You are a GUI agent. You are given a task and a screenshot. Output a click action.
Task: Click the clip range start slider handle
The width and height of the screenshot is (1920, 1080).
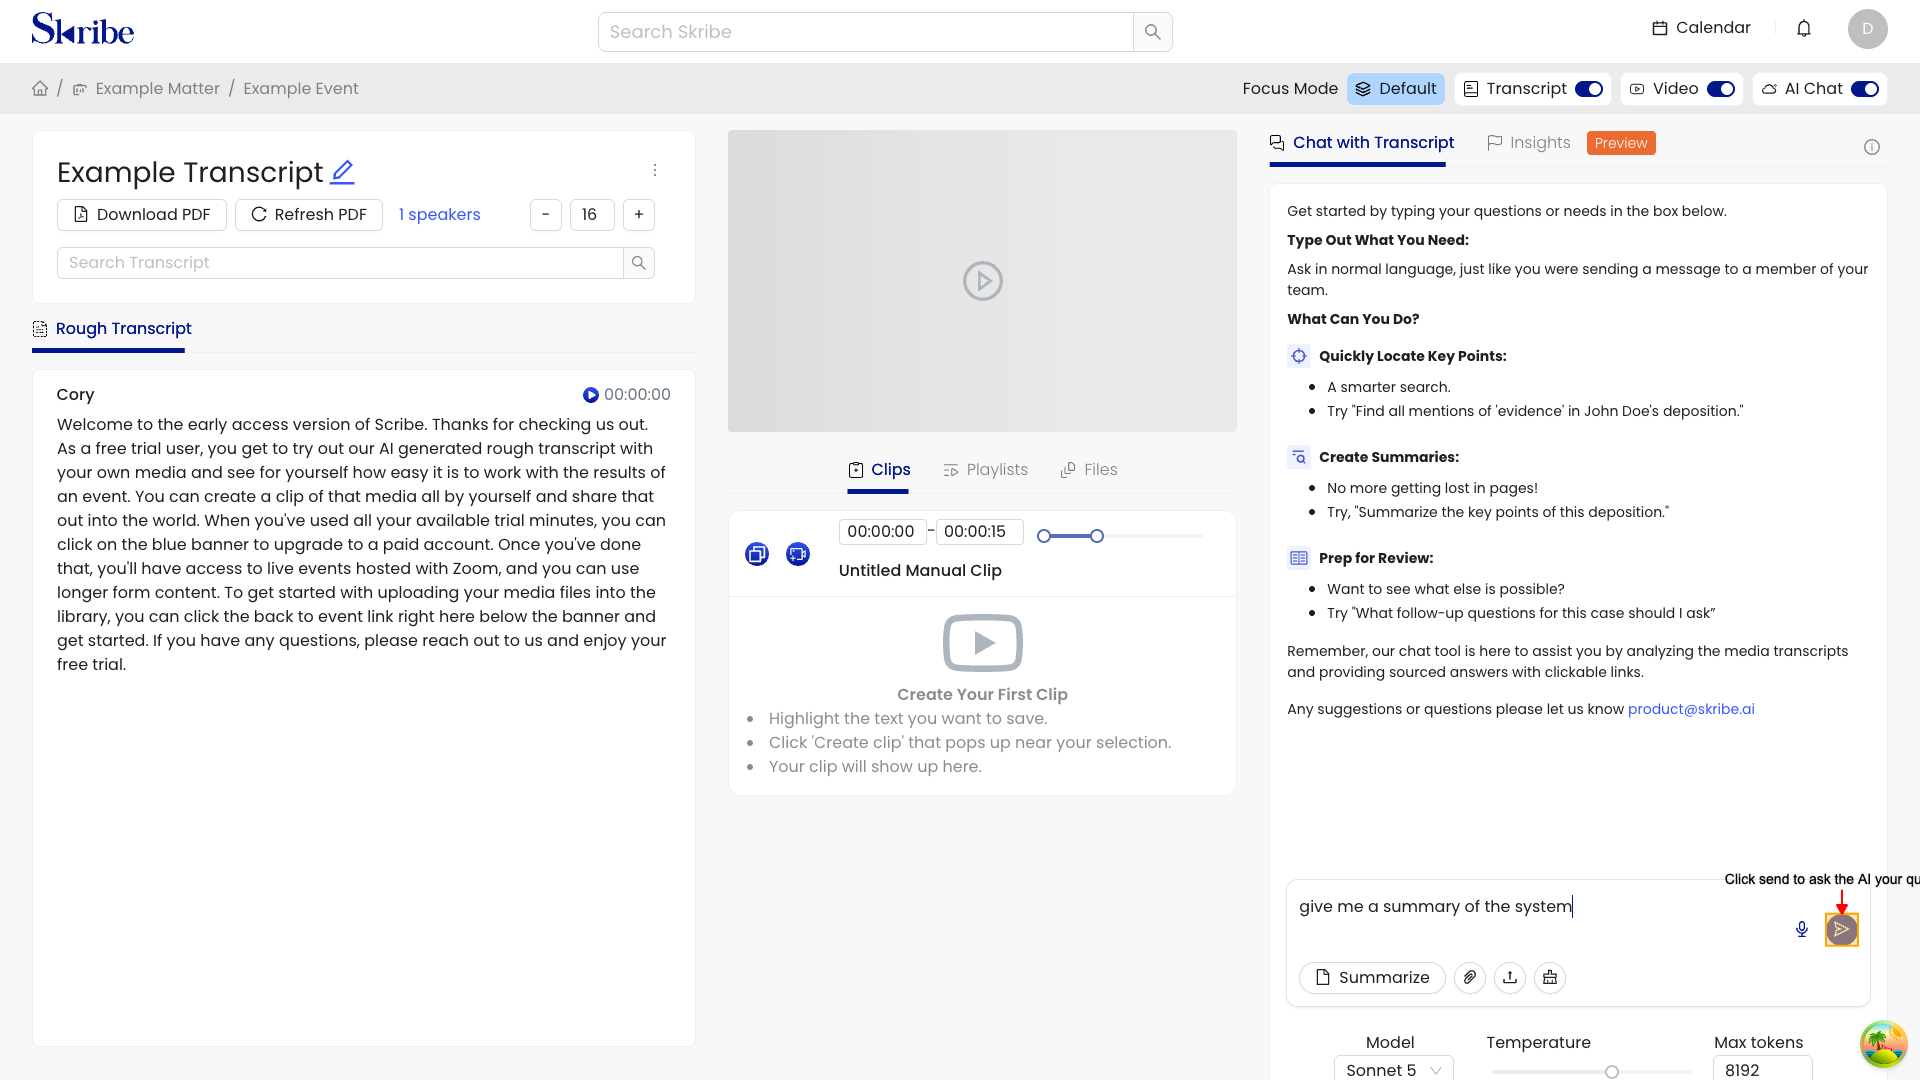1044,536
